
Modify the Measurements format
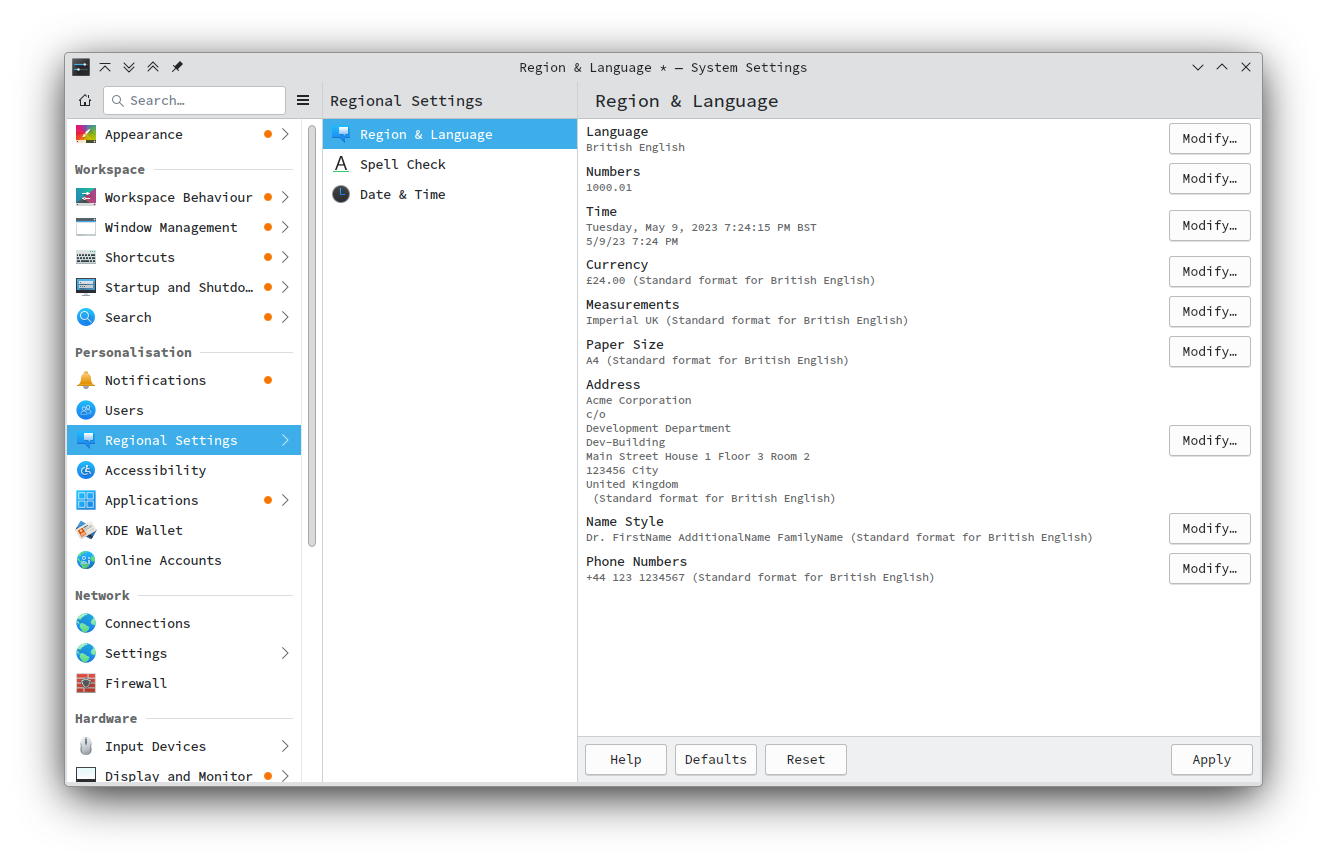point(1210,312)
